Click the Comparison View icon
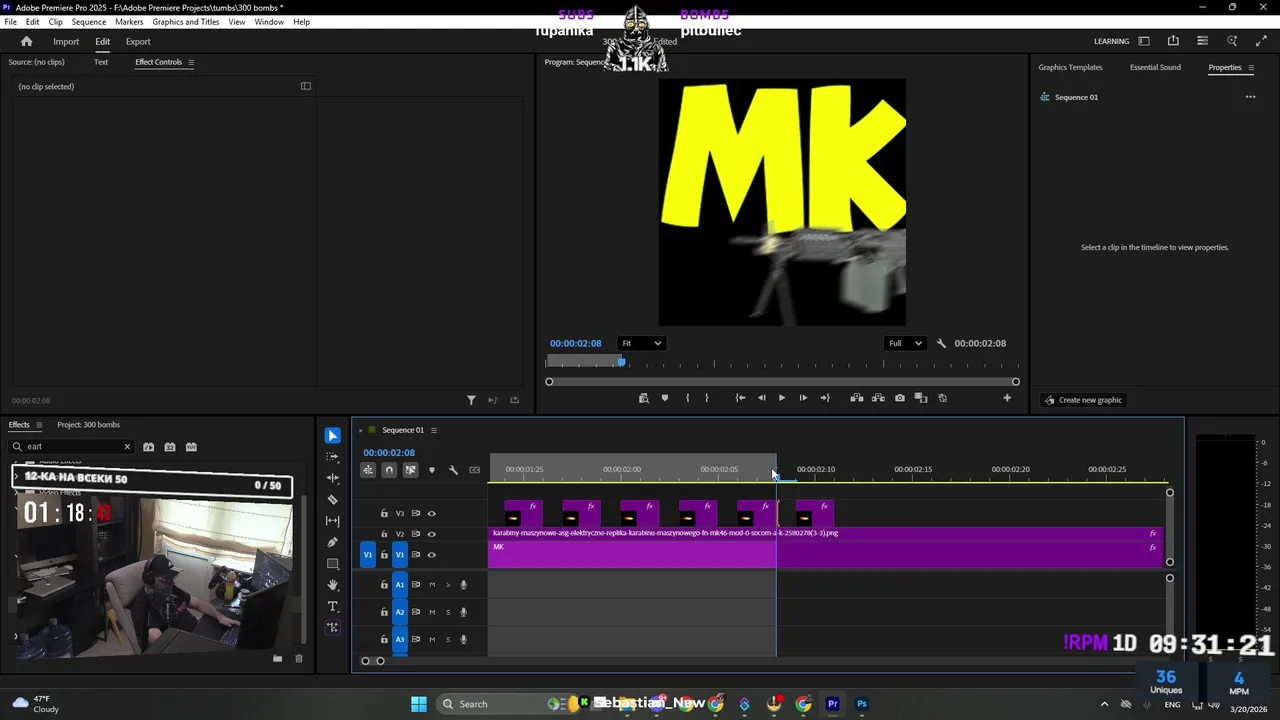Image resolution: width=1280 pixels, height=720 pixels. point(921,398)
